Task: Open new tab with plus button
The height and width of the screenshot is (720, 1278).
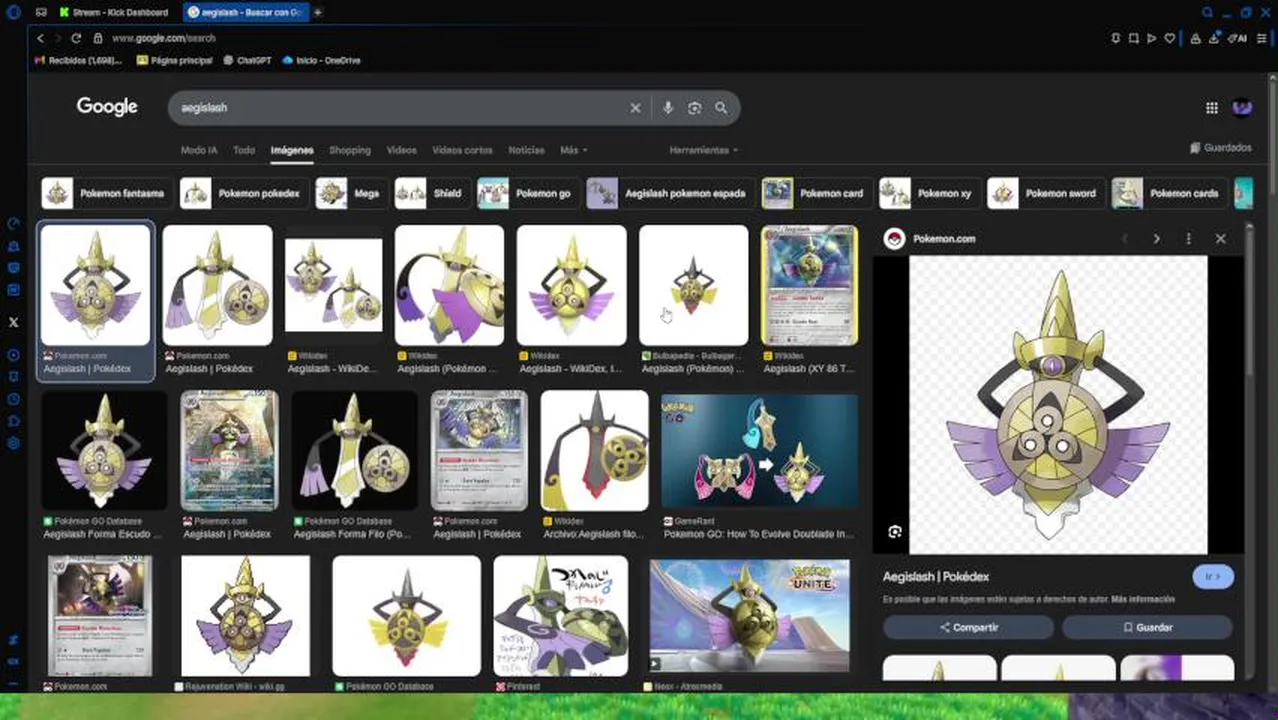Action: click(317, 12)
